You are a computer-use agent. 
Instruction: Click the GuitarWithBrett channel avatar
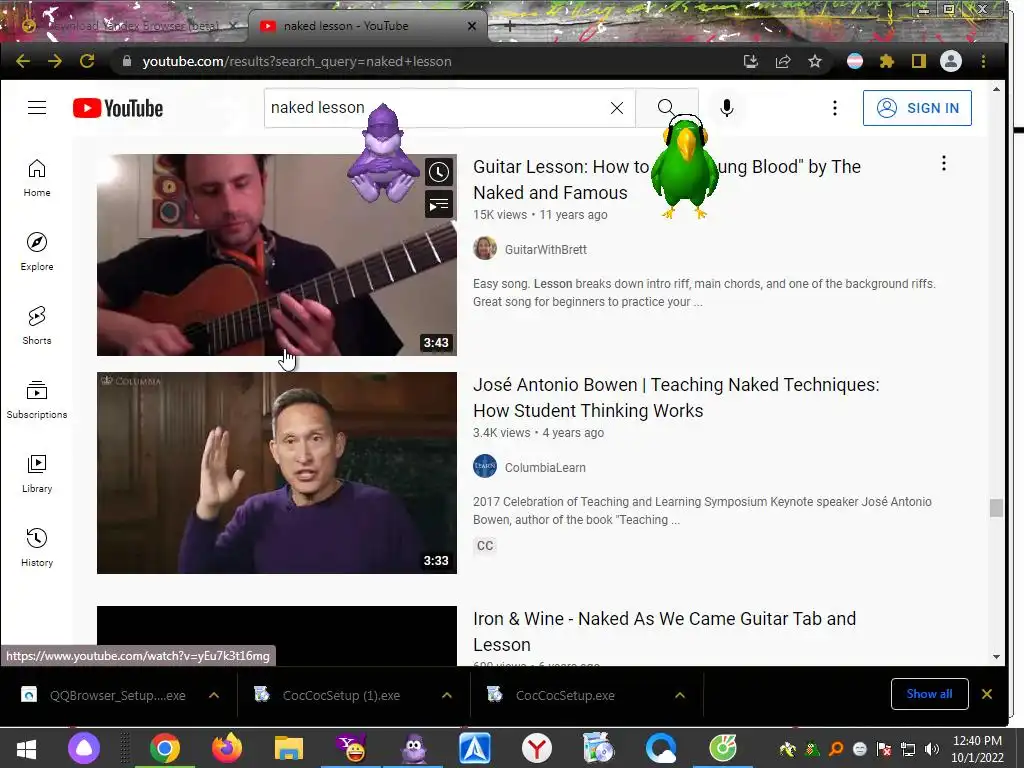[485, 249]
